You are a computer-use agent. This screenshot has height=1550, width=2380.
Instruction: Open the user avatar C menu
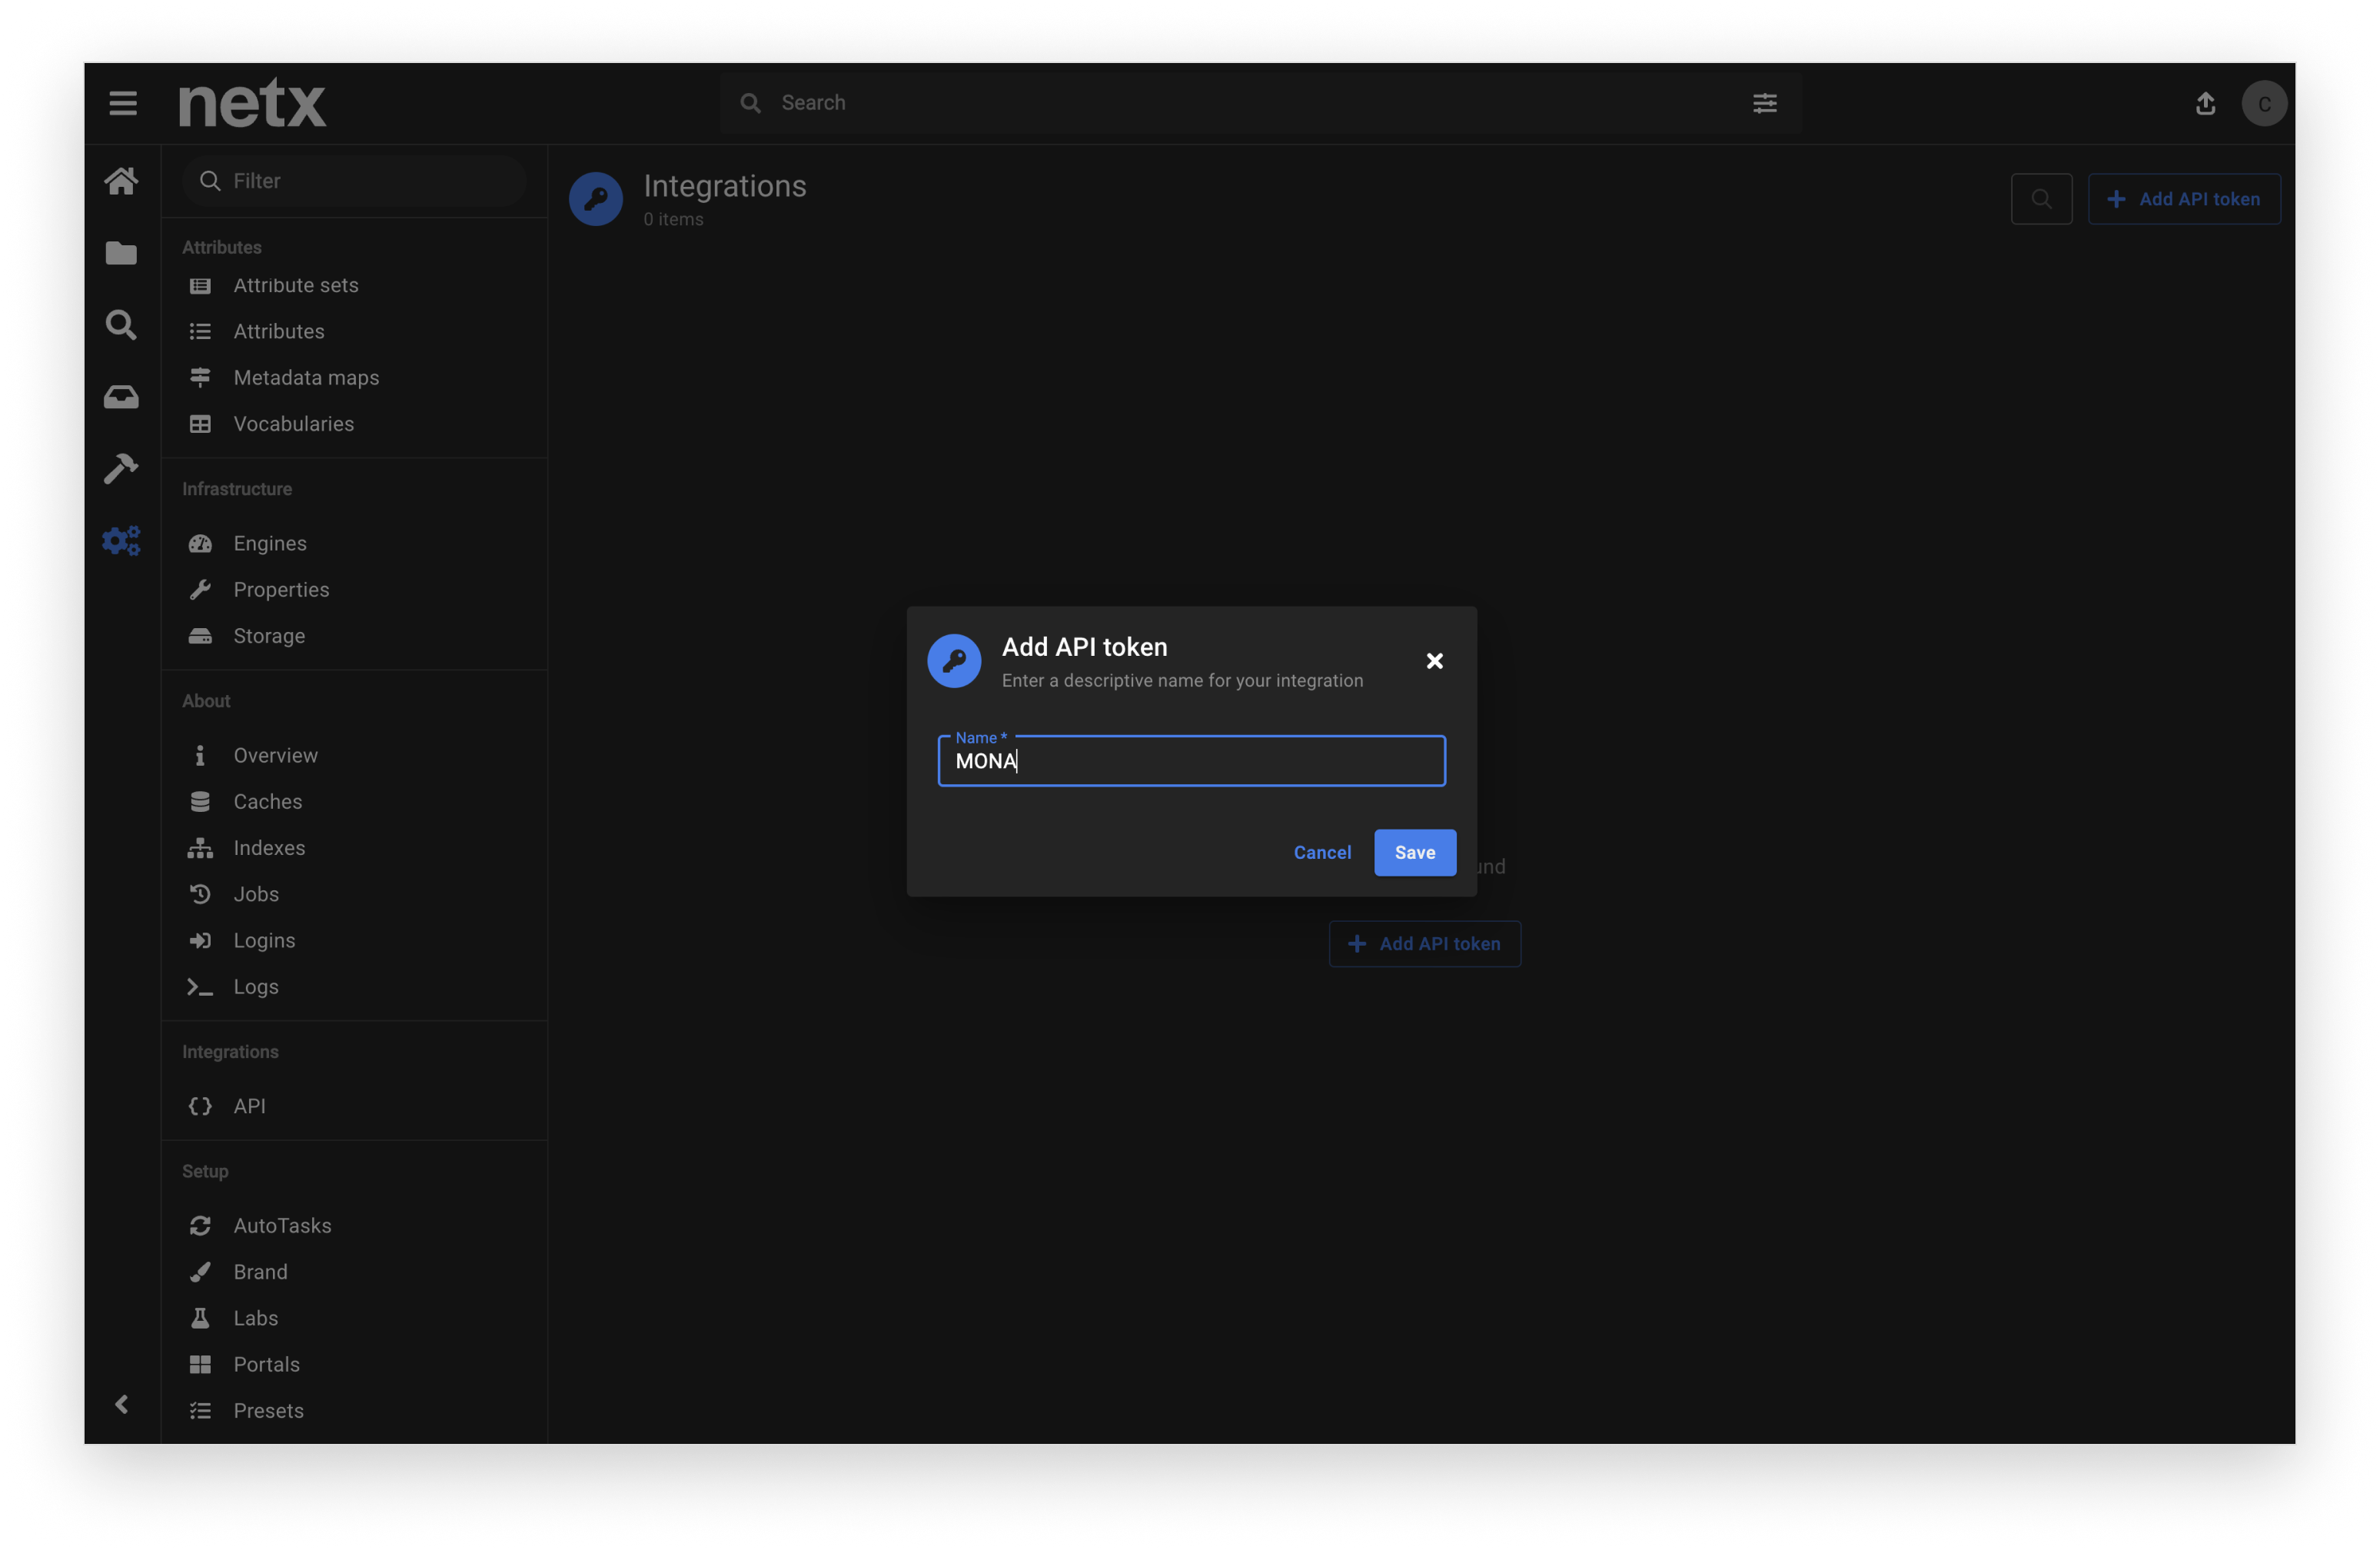coord(2264,103)
